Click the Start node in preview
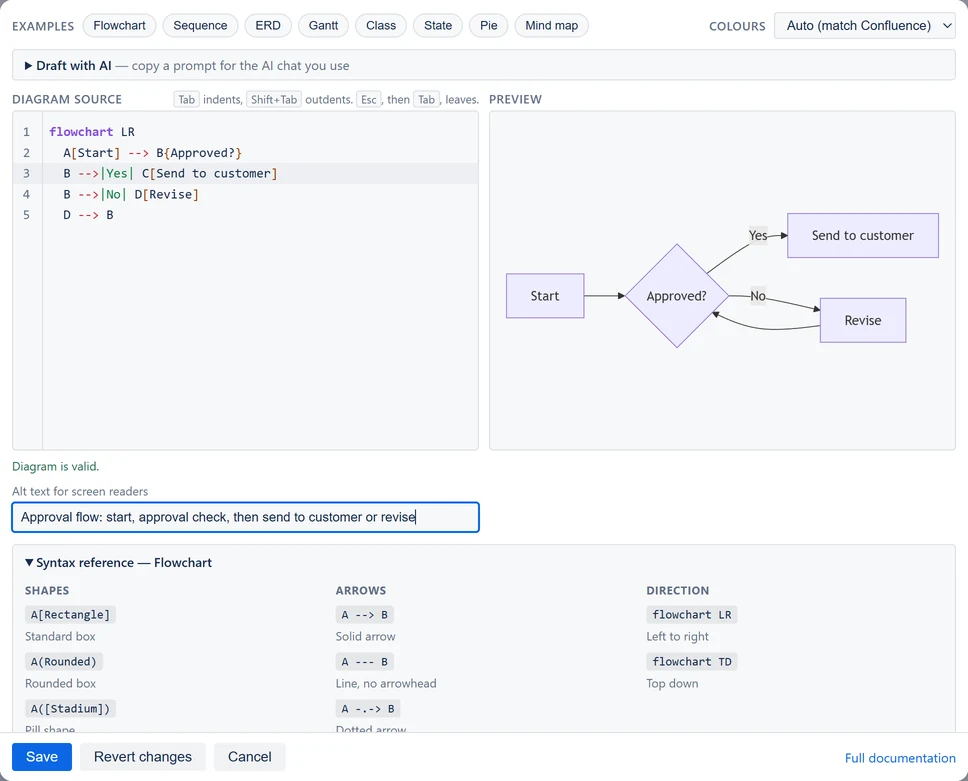968x781 pixels. 545,296
